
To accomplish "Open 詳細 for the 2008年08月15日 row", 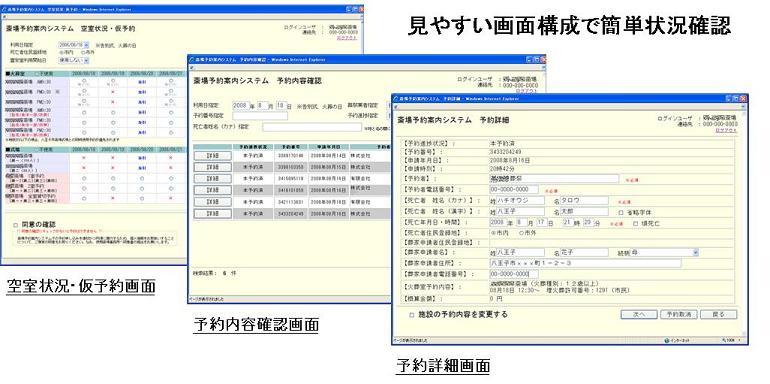I will tap(212, 167).
